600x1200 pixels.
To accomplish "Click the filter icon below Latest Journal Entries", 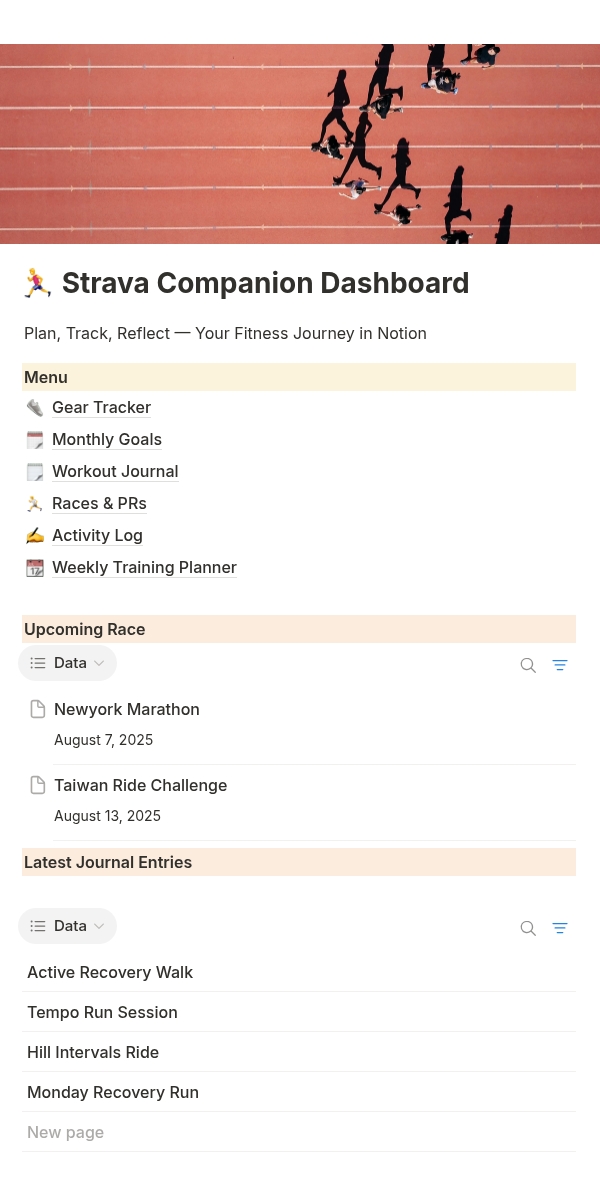I will (x=560, y=928).
